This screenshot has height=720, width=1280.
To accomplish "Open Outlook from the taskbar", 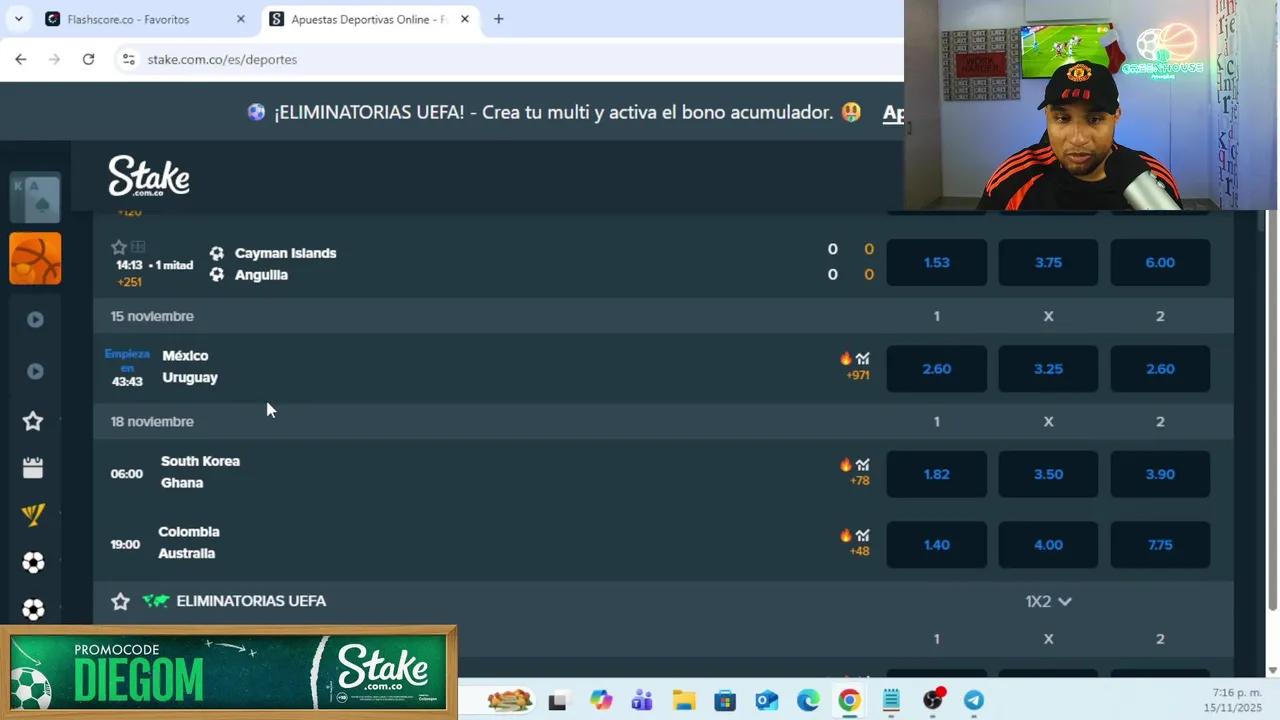I will (767, 700).
